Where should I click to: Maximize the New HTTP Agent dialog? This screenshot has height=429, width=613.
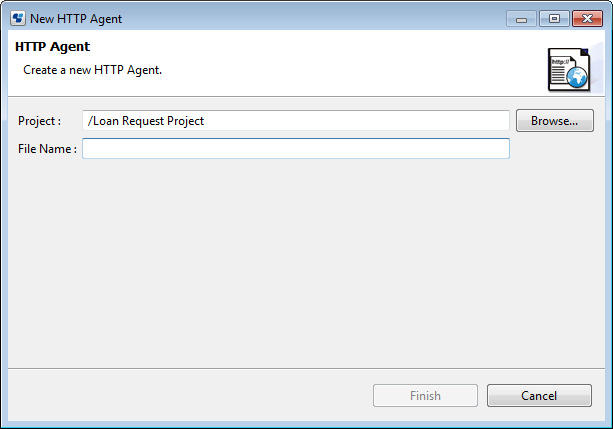[553, 19]
